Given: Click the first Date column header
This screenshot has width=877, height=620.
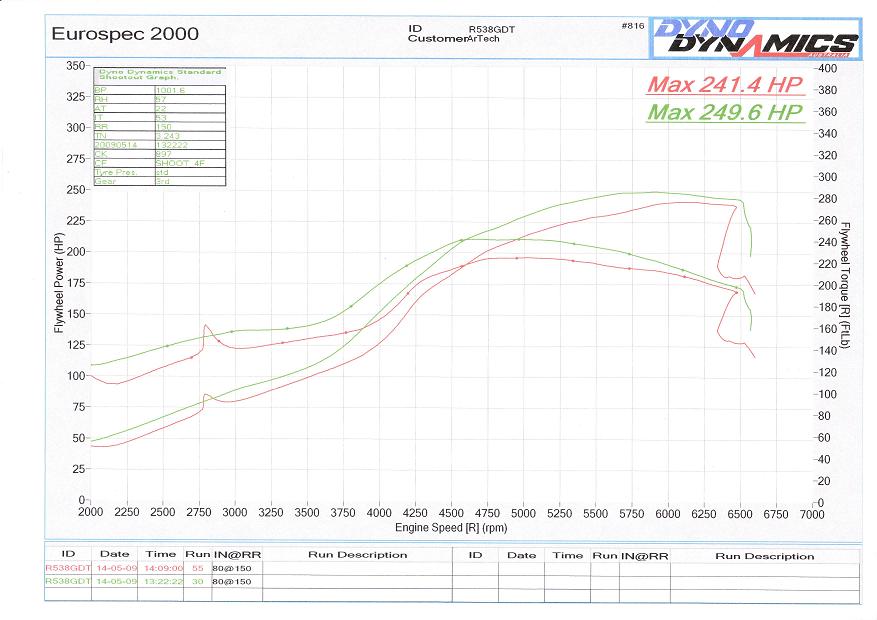Looking at the screenshot, I should pos(113,554).
